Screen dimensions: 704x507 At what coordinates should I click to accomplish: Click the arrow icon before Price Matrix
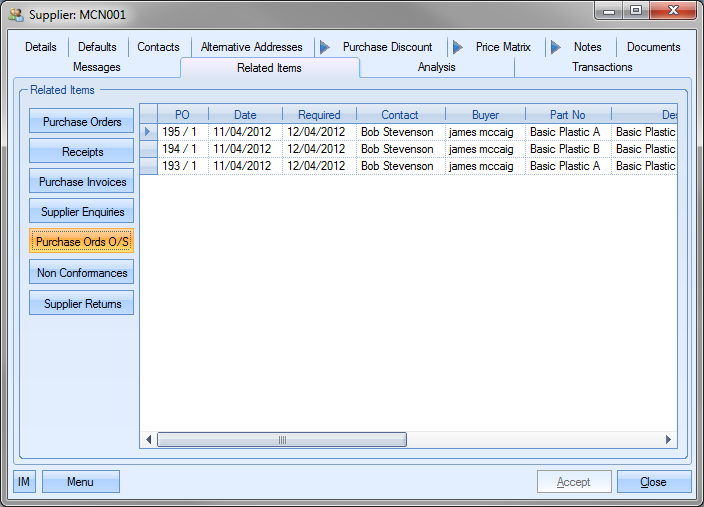tap(457, 47)
